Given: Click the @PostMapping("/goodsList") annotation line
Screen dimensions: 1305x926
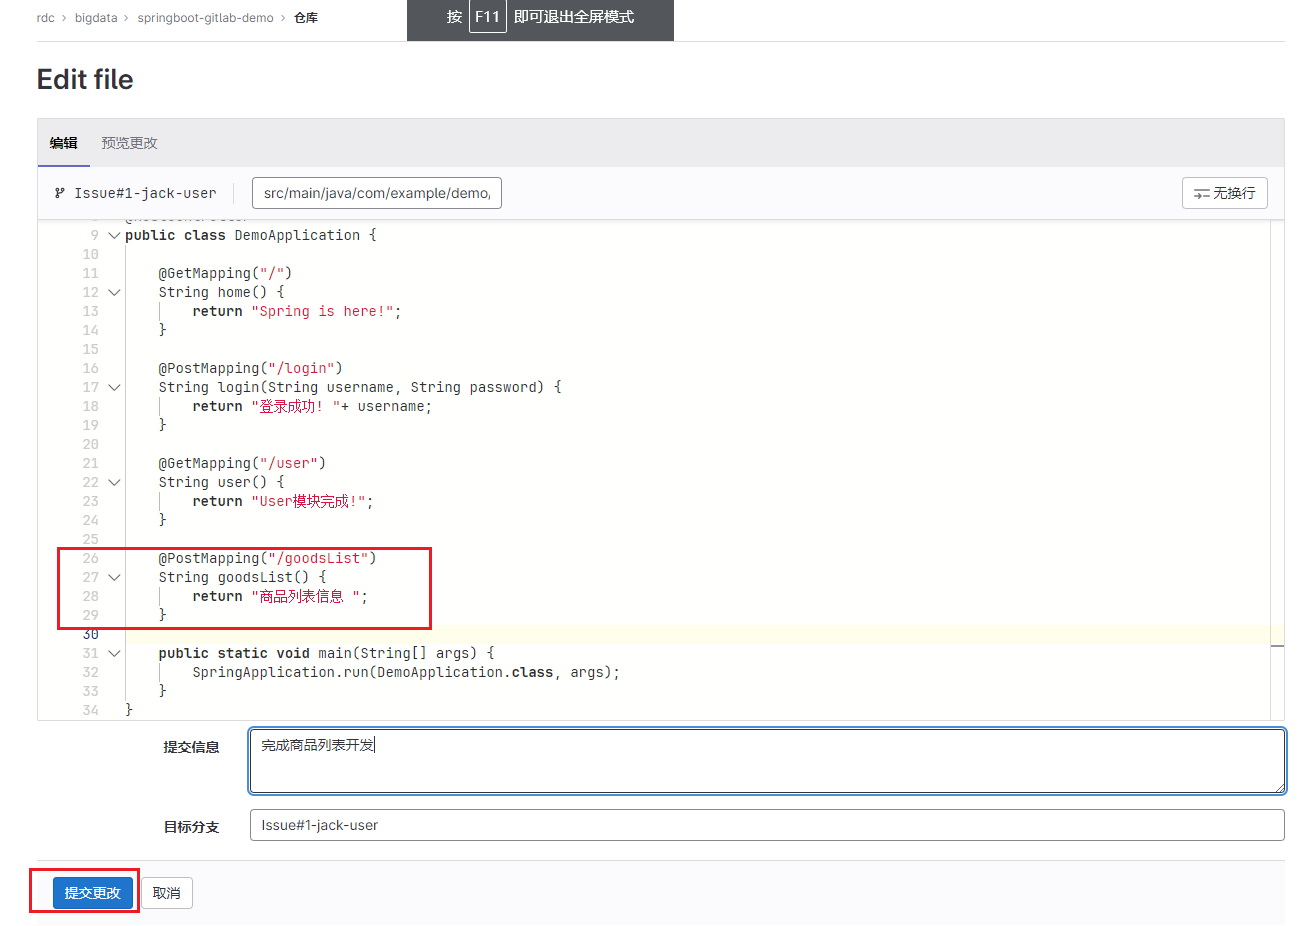Looking at the screenshot, I should pos(267,558).
